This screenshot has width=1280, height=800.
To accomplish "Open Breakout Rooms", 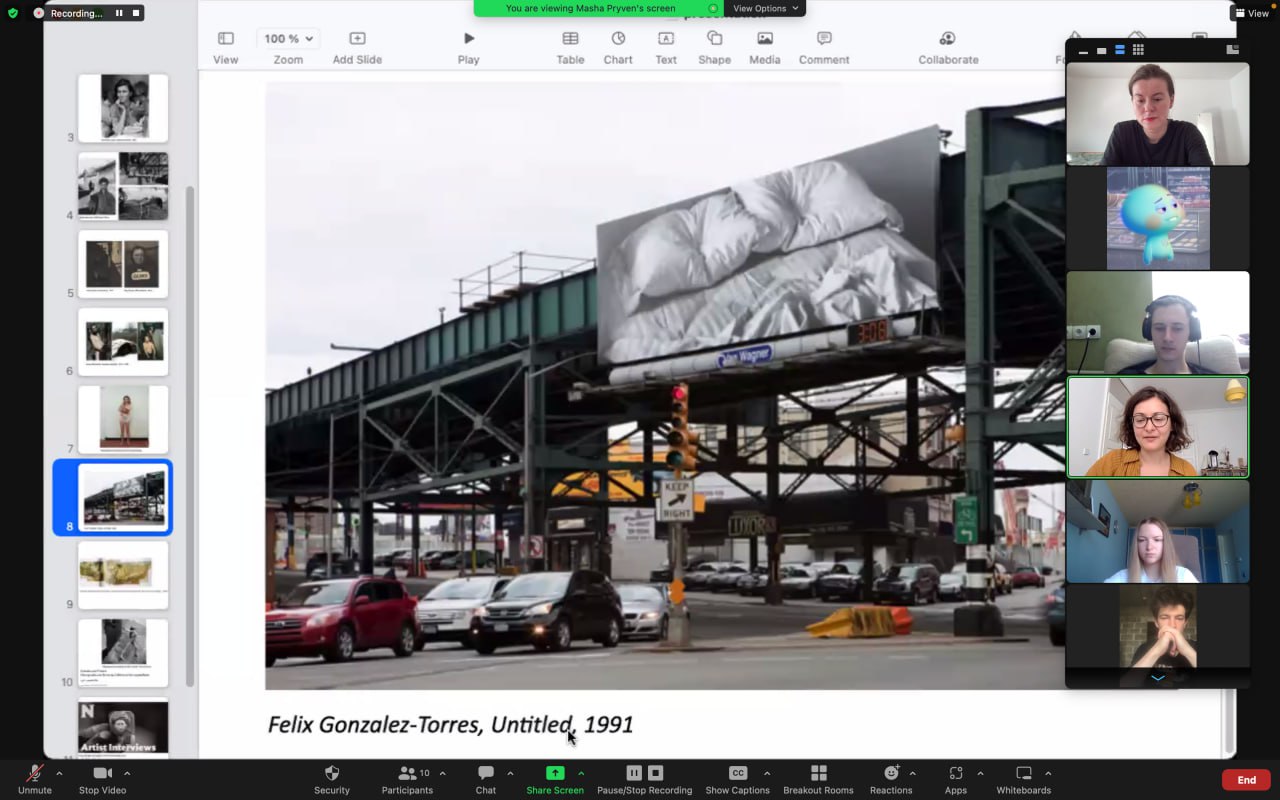I will (818, 773).
